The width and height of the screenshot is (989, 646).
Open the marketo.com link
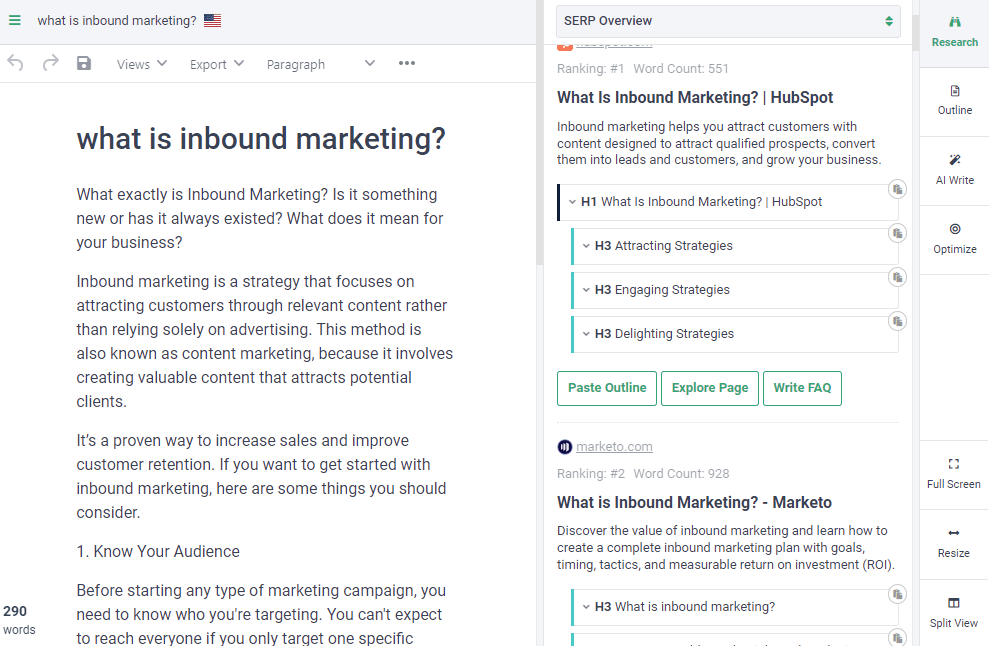pos(614,446)
